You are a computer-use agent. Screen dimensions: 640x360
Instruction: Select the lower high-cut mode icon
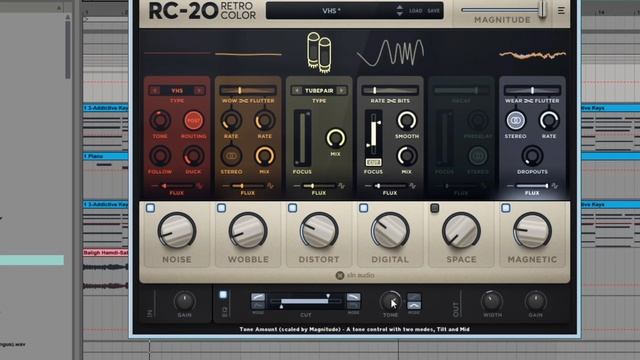click(x=353, y=305)
